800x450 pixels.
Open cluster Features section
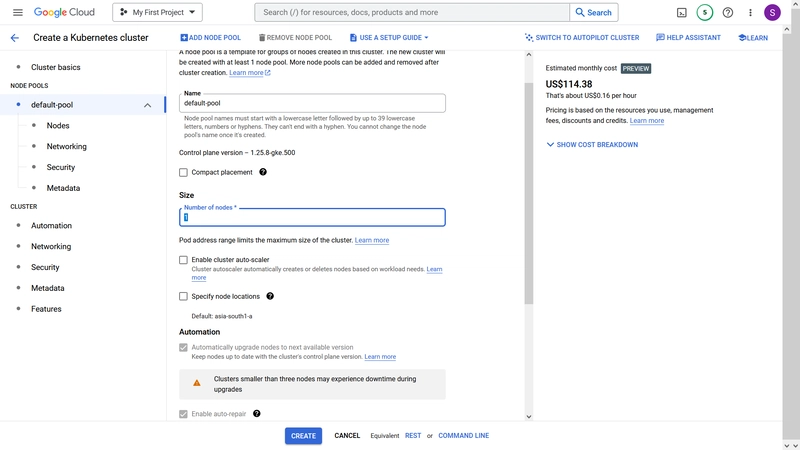46,309
